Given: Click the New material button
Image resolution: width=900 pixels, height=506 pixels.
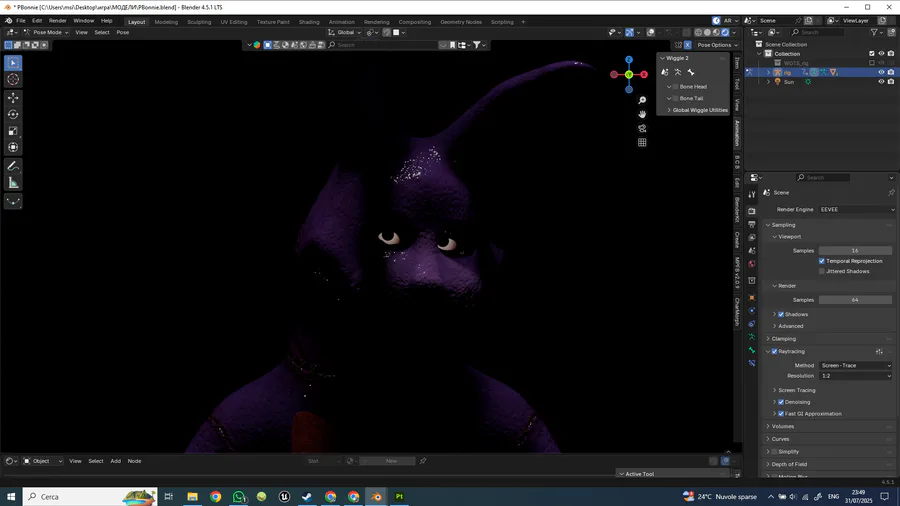Looking at the screenshot, I should [391, 461].
